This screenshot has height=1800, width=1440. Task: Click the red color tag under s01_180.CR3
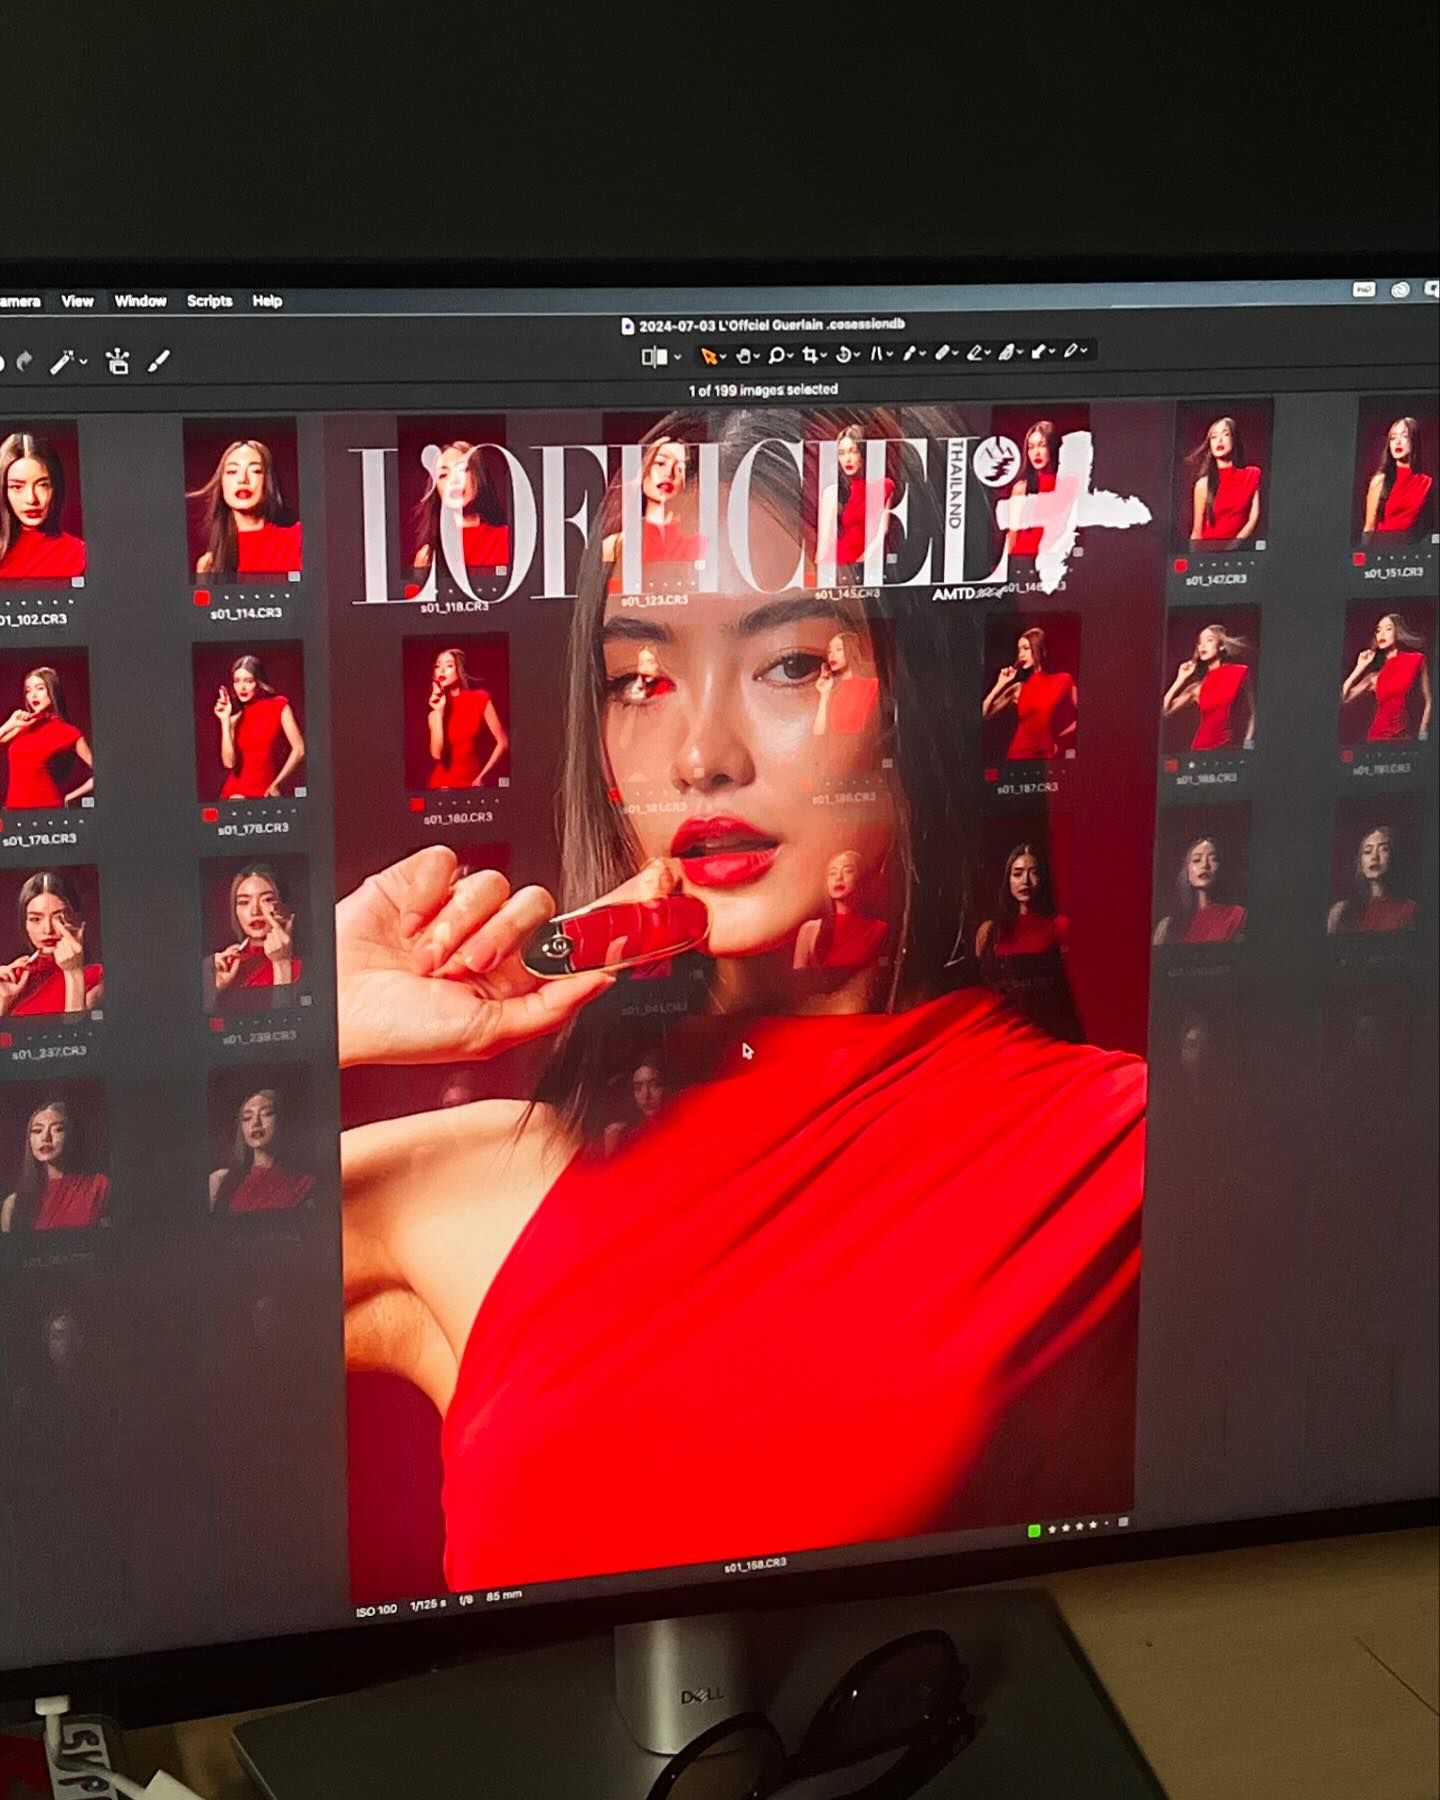[417, 804]
